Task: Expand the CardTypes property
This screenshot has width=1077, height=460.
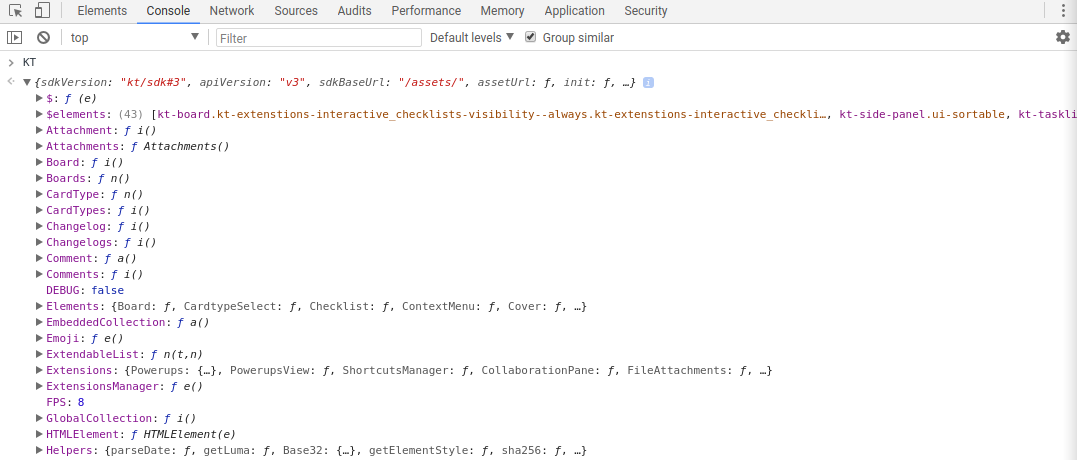Action: [40, 210]
